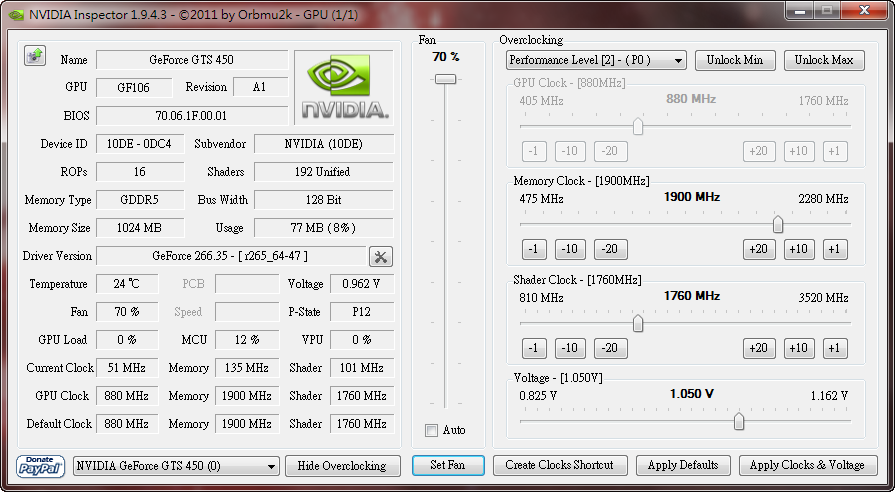
Task: Click the upload screenshot icon beside Name
Action: 34,56
